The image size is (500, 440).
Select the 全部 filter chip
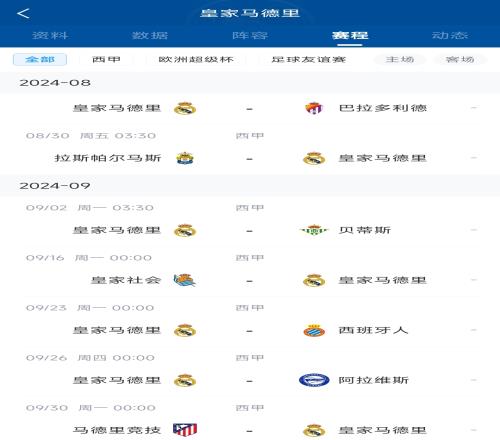40,59
